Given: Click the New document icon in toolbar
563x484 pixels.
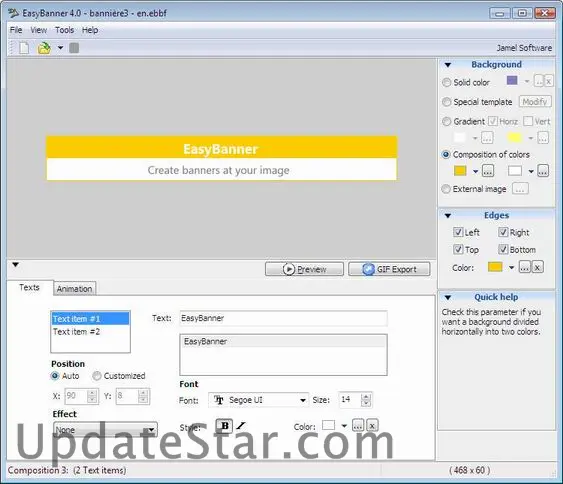Looking at the screenshot, I should point(24,48).
